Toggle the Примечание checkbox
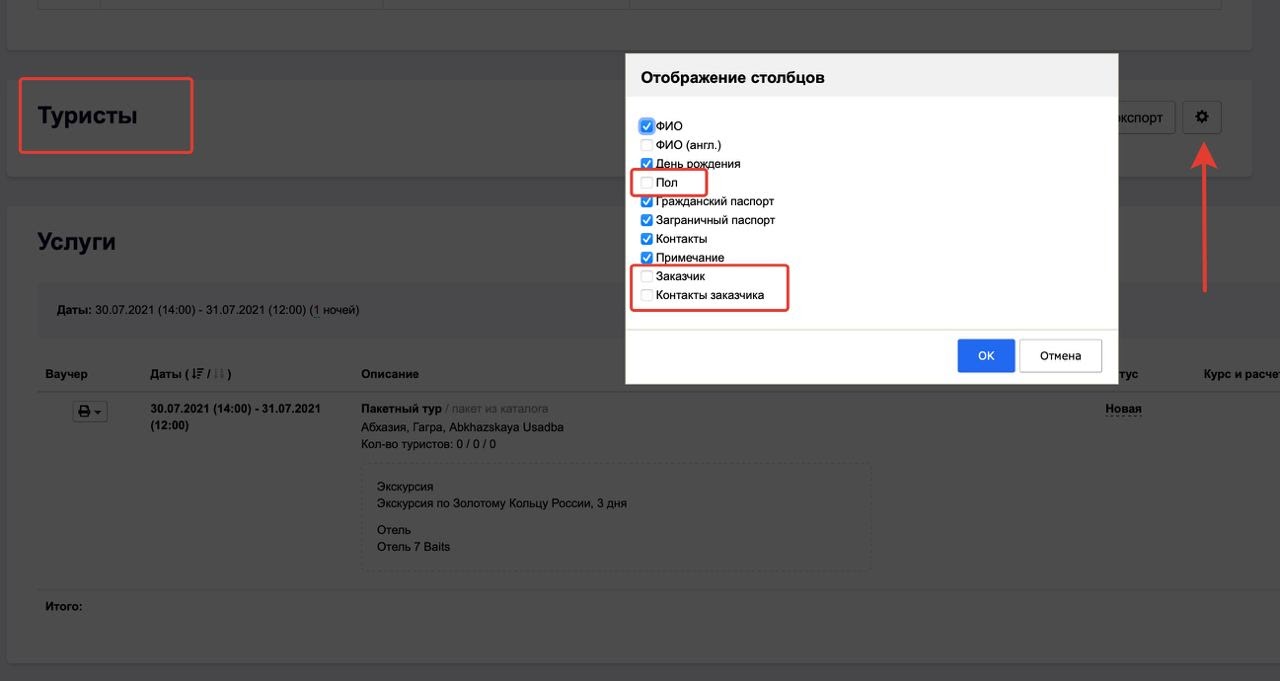Screen dimensions: 1280x681 point(647,258)
